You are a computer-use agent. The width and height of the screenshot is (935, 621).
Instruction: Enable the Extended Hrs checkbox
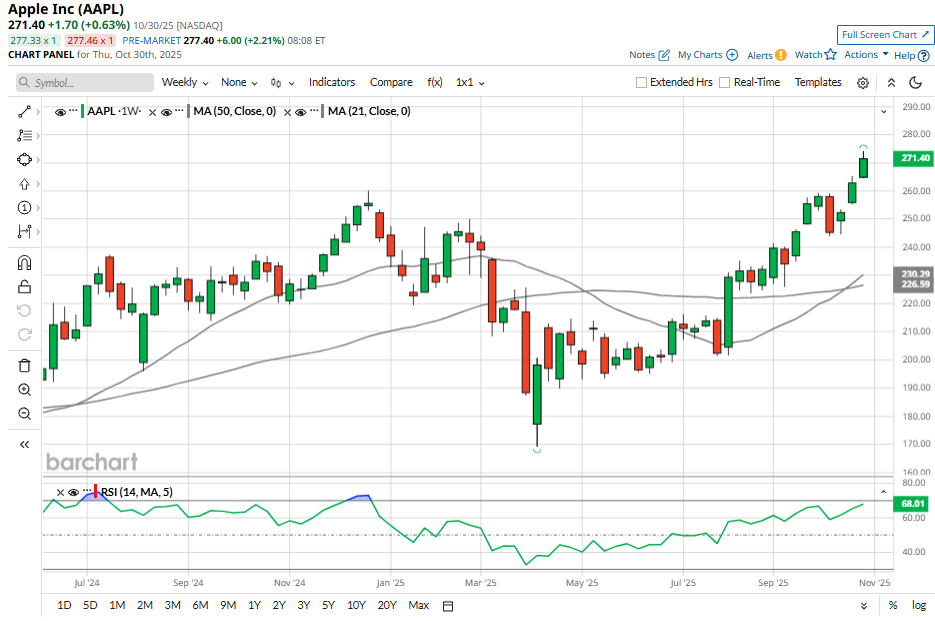pyautogui.click(x=642, y=83)
